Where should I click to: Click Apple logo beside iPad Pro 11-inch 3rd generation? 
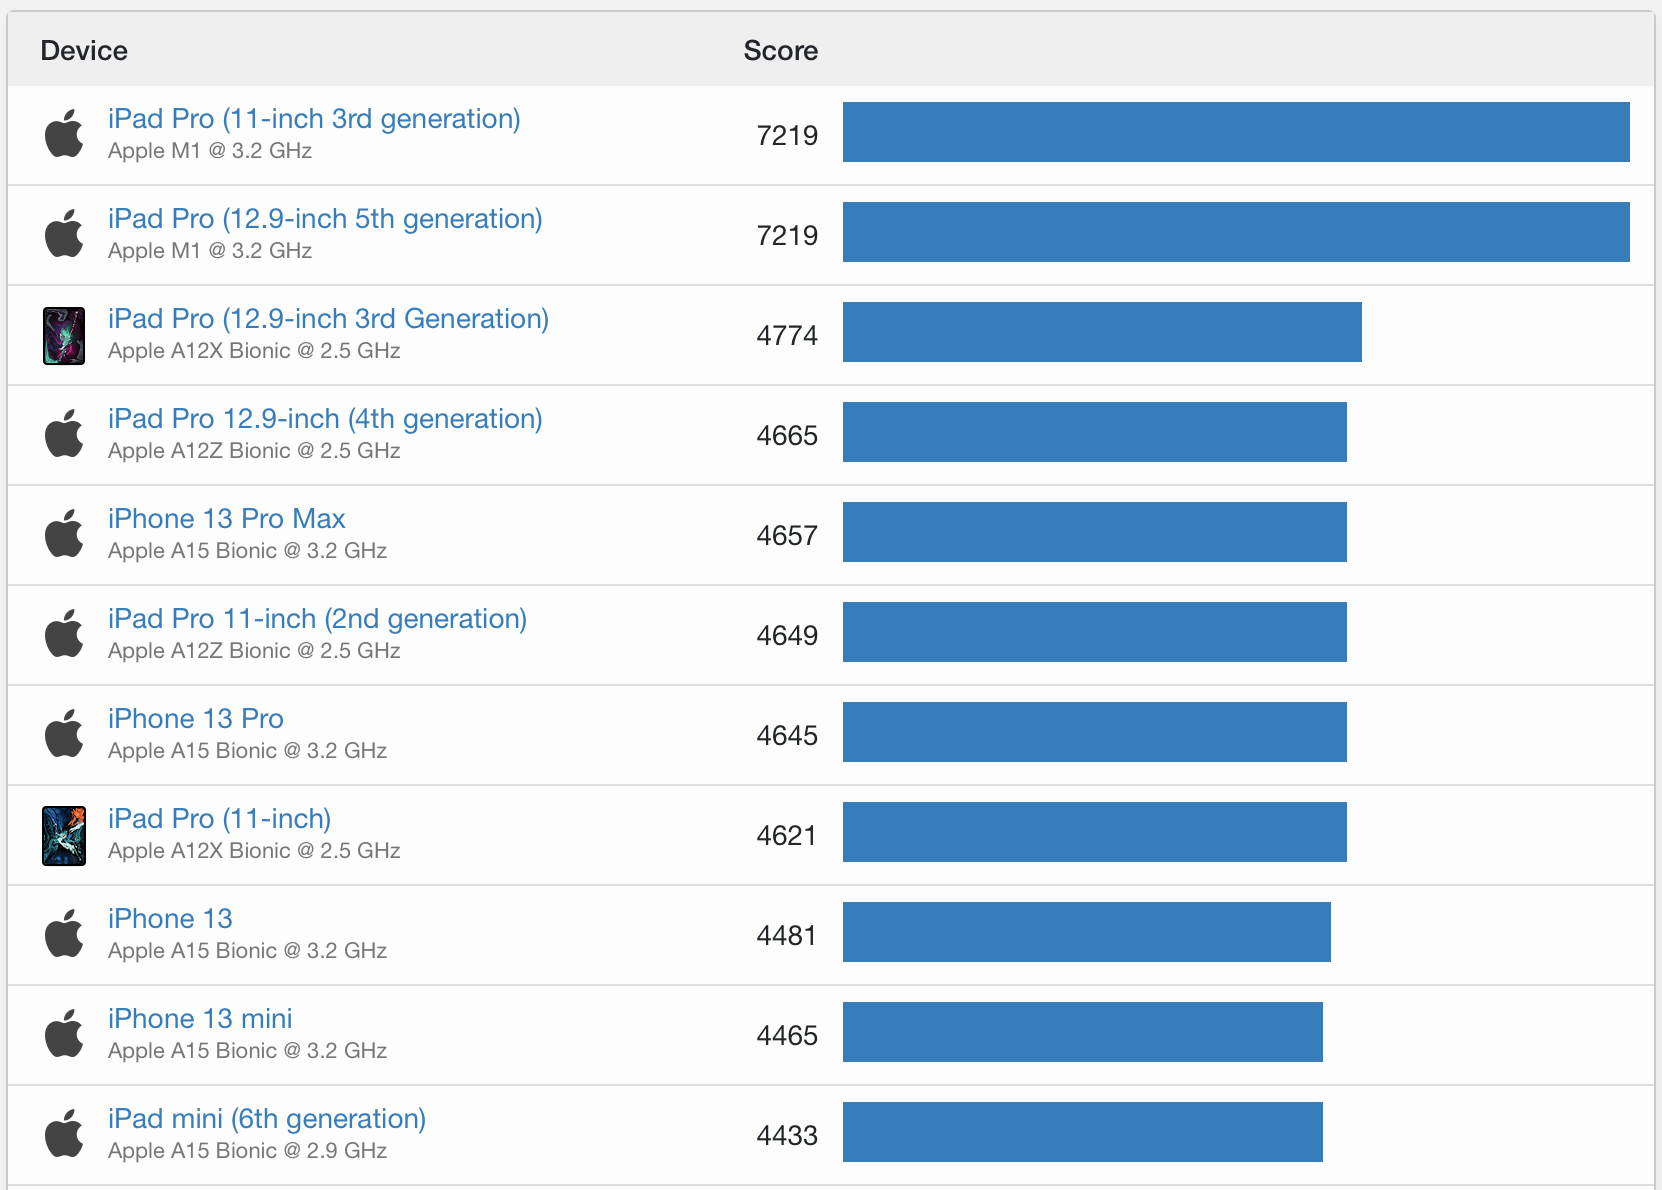point(64,134)
